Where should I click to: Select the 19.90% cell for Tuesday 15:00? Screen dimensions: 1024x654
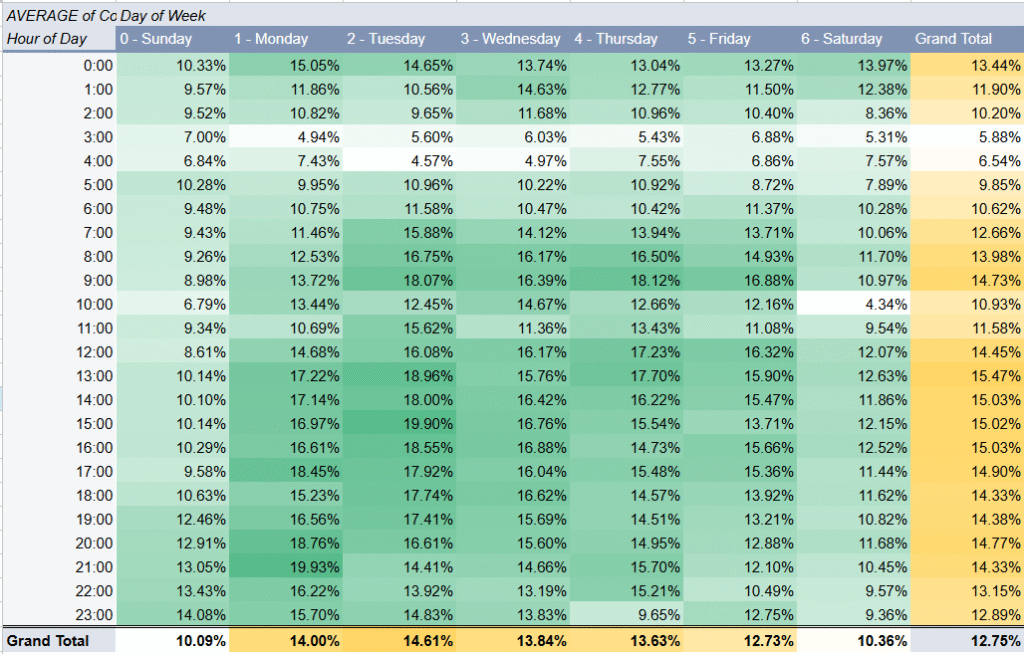tap(399, 423)
